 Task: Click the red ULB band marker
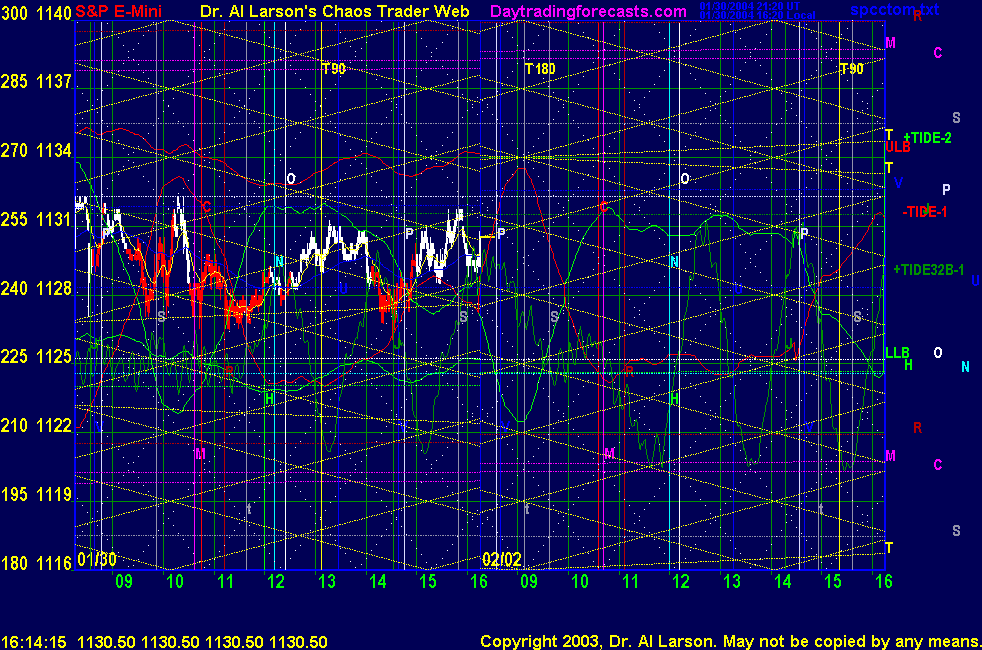click(x=897, y=147)
